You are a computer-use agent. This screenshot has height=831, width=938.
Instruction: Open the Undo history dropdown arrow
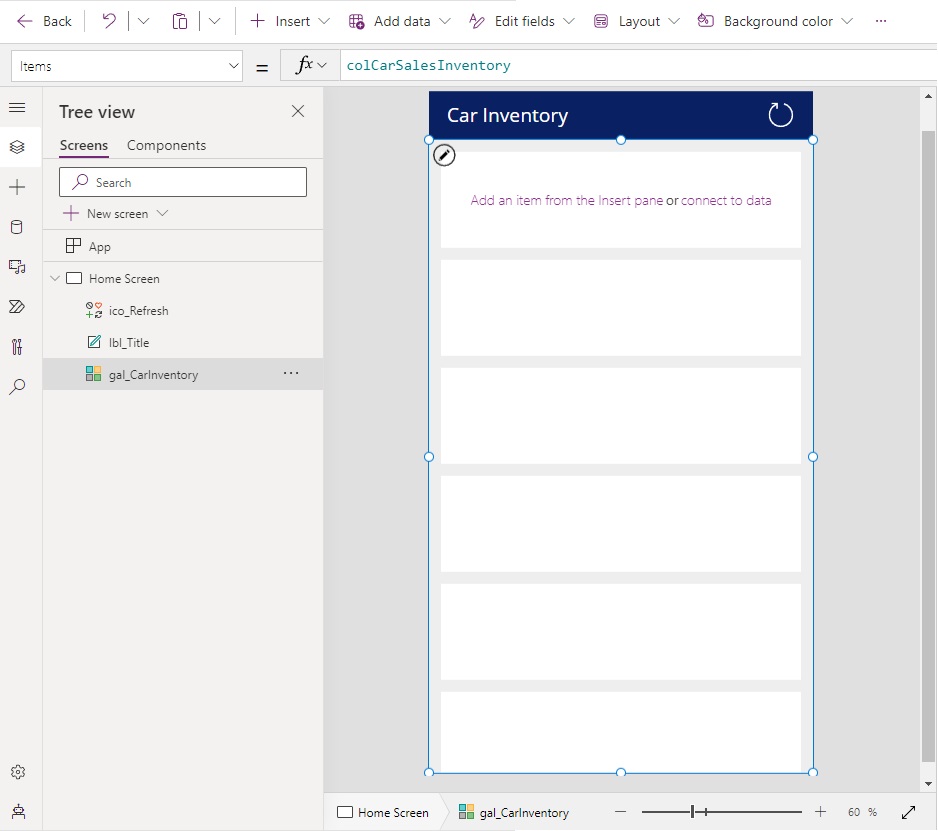click(x=143, y=22)
